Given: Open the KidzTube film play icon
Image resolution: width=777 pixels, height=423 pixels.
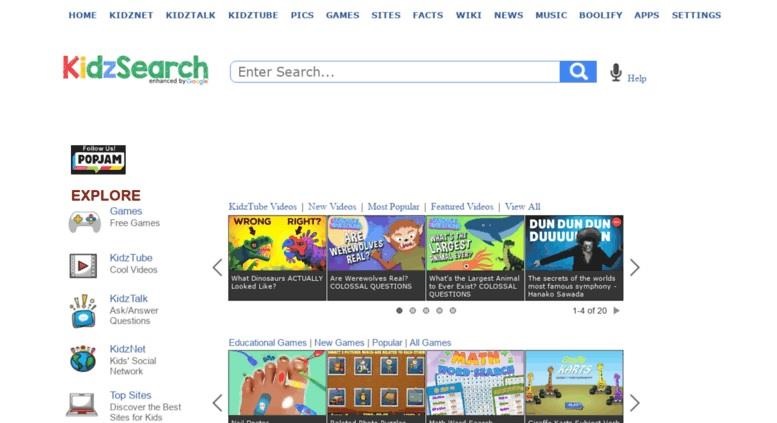Looking at the screenshot, I should click(83, 265).
